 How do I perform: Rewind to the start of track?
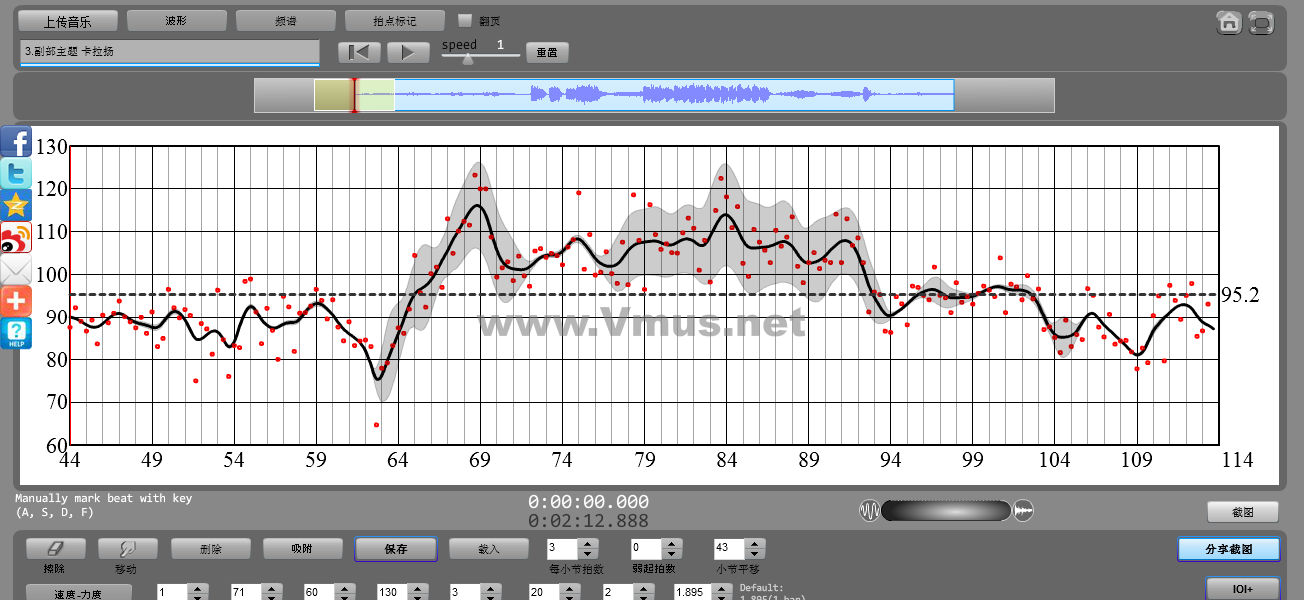click(359, 53)
